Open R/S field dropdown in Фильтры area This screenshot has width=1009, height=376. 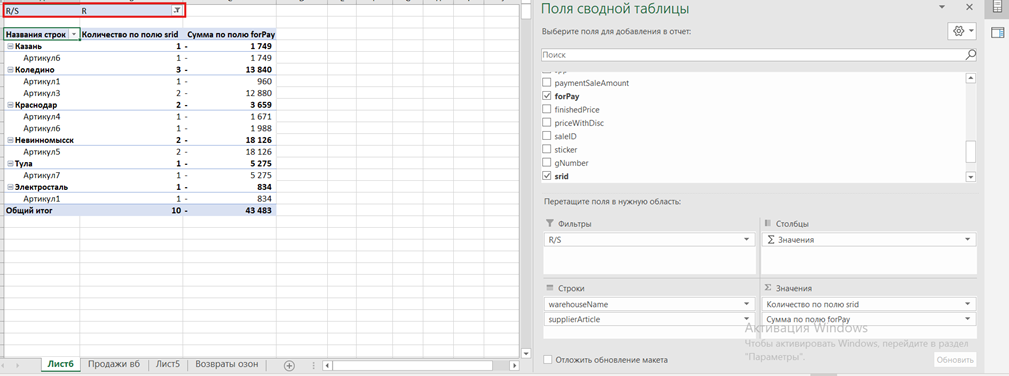[x=746, y=240]
